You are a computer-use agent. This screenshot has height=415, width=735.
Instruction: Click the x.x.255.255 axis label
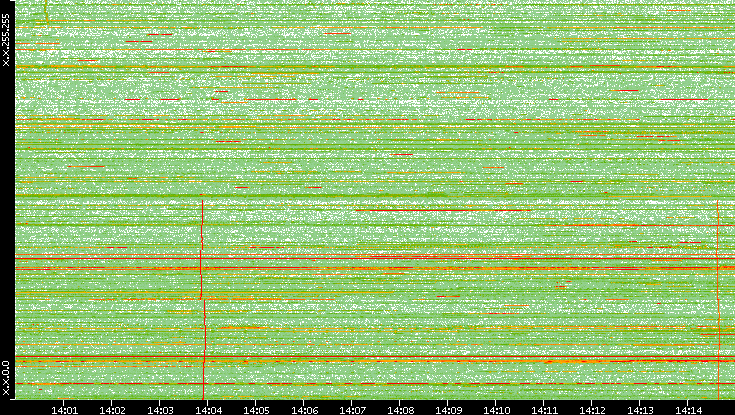tap(6, 40)
